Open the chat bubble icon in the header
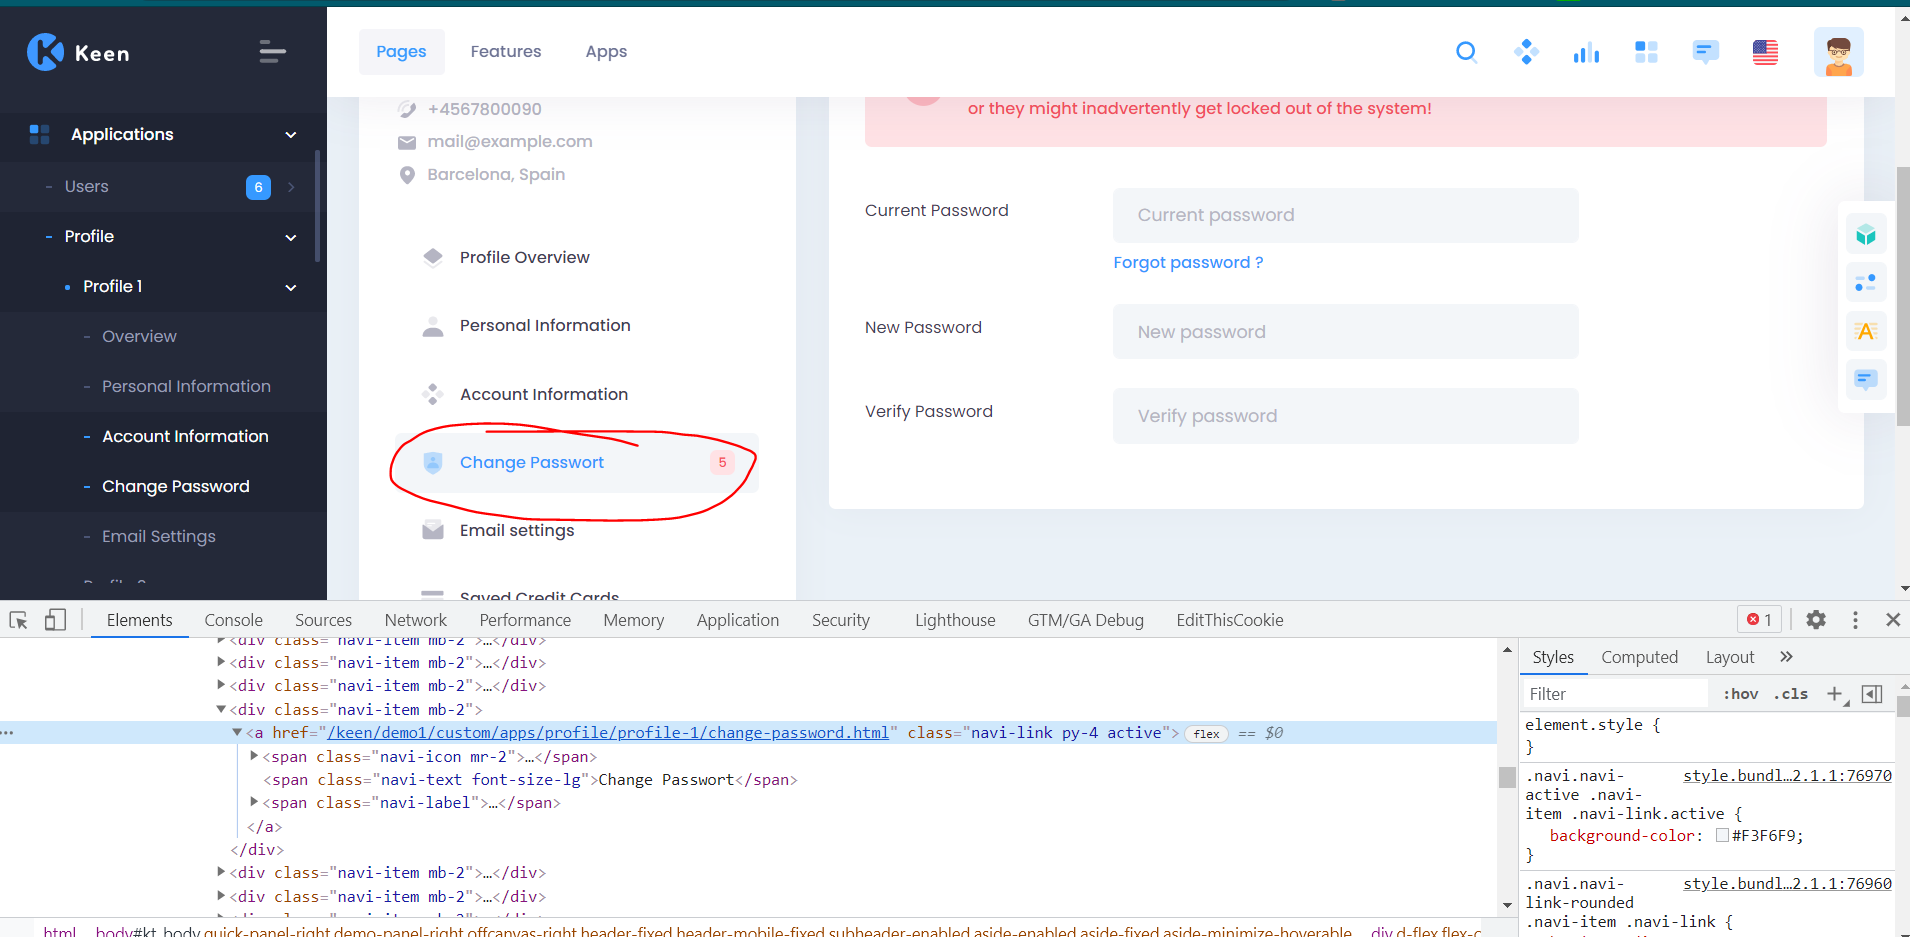This screenshot has width=1910, height=937. tap(1705, 51)
